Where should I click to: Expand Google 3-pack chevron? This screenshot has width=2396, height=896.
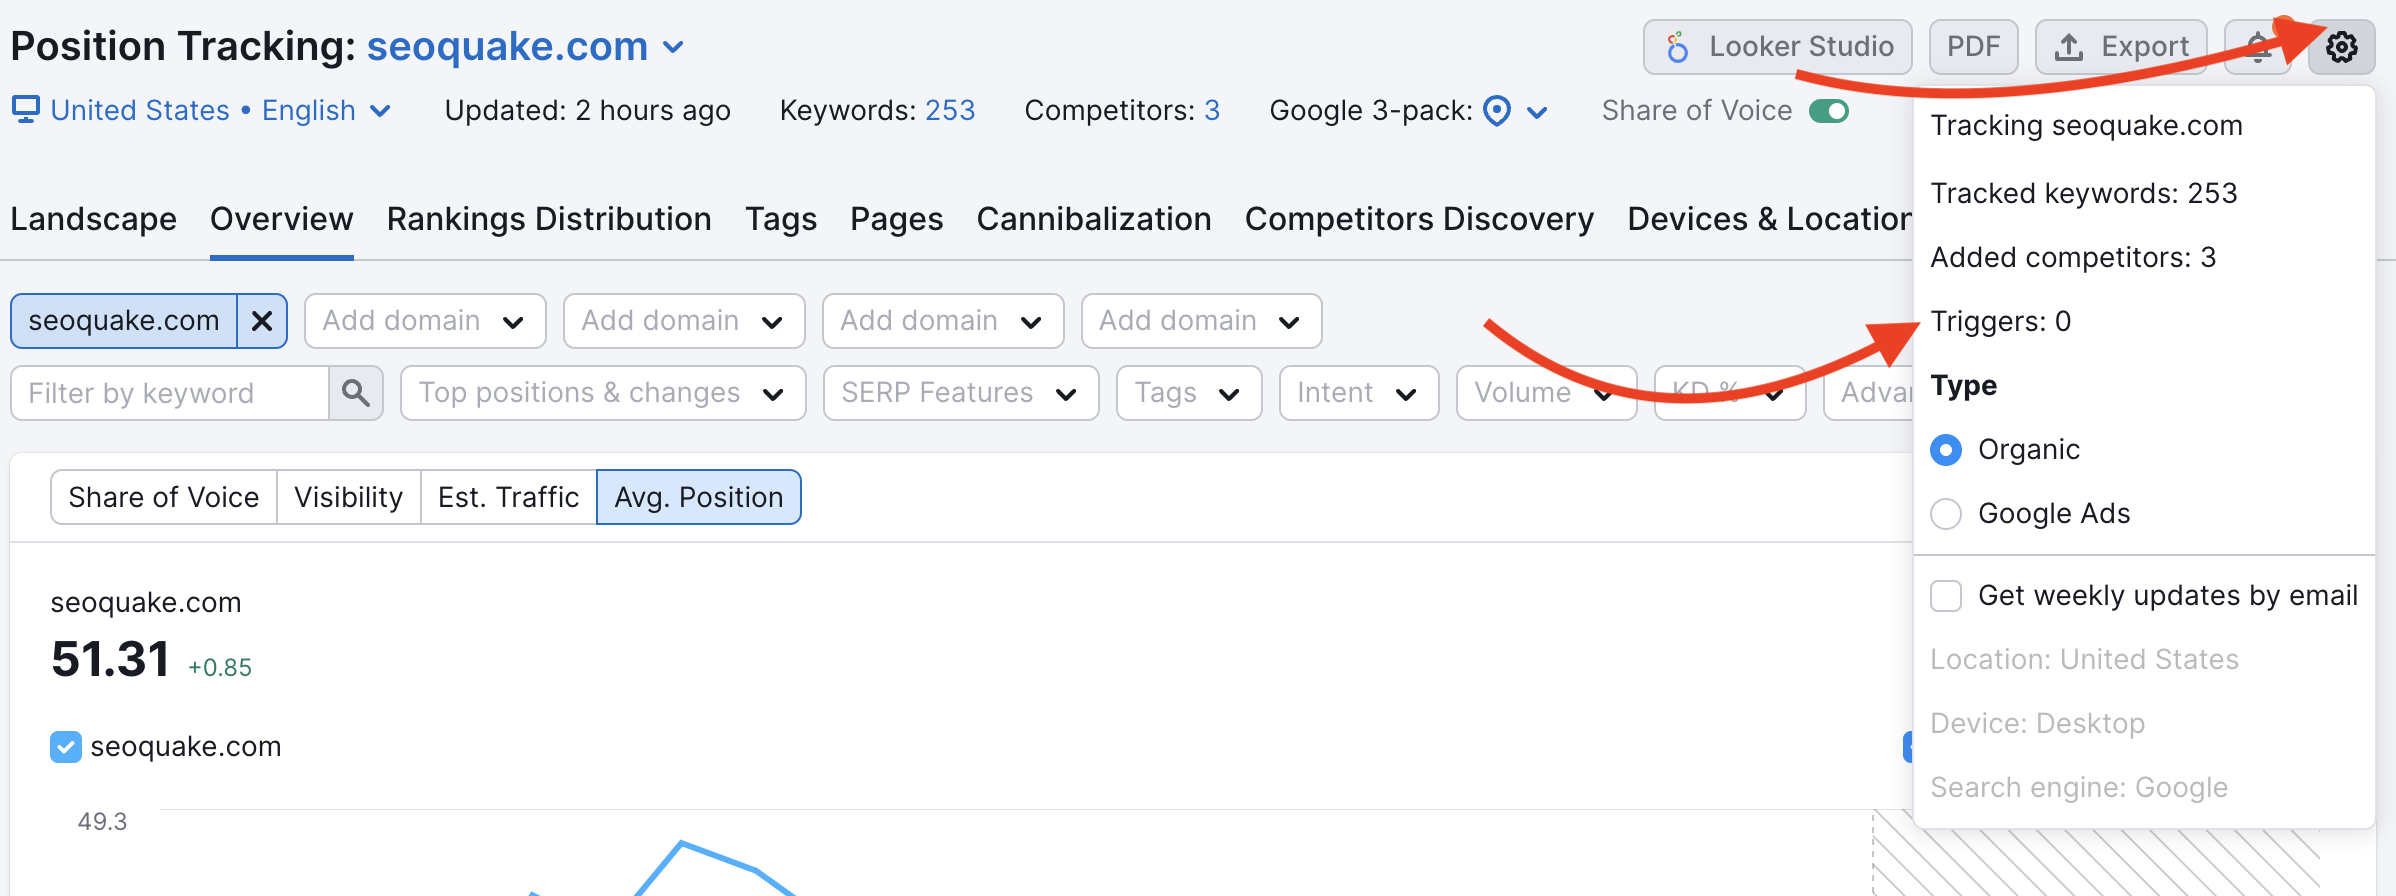click(1538, 112)
